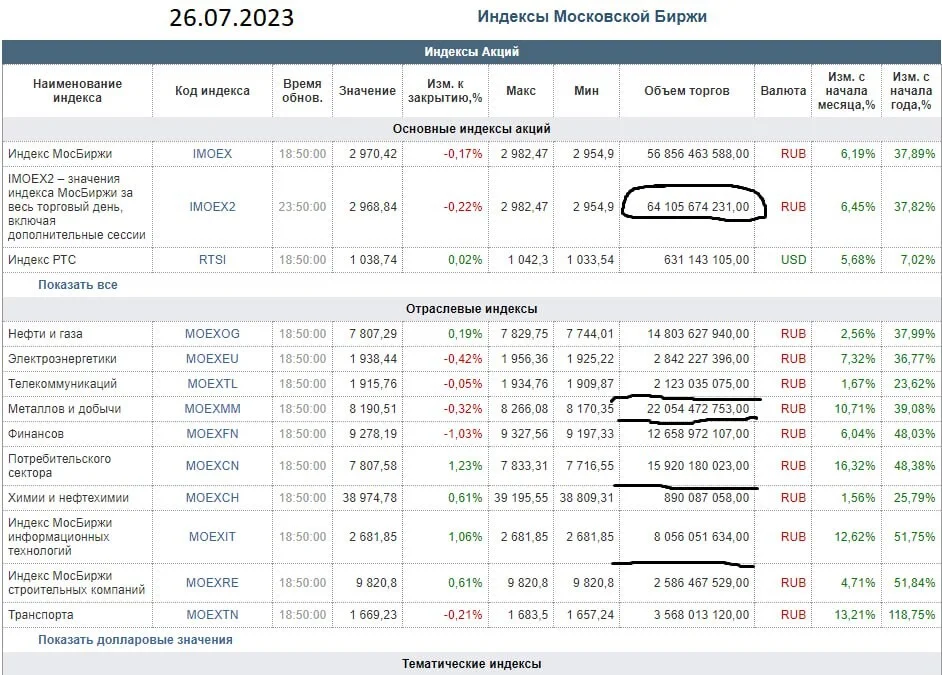Click the 'Мин' column header
The height and width of the screenshot is (675, 942).
click(x=586, y=91)
